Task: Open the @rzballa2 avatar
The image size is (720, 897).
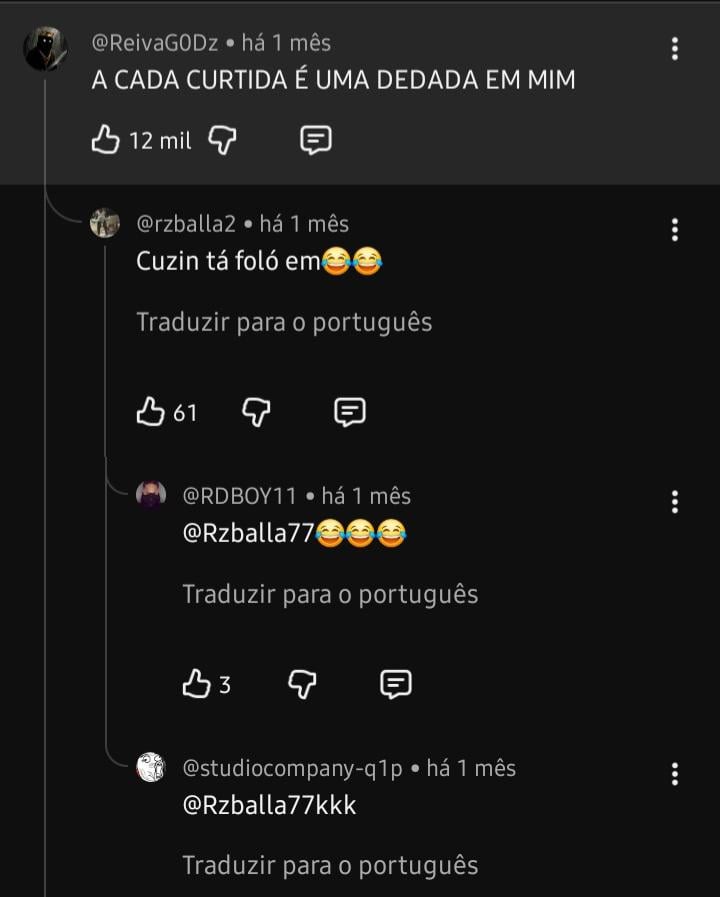Action: 105,223
